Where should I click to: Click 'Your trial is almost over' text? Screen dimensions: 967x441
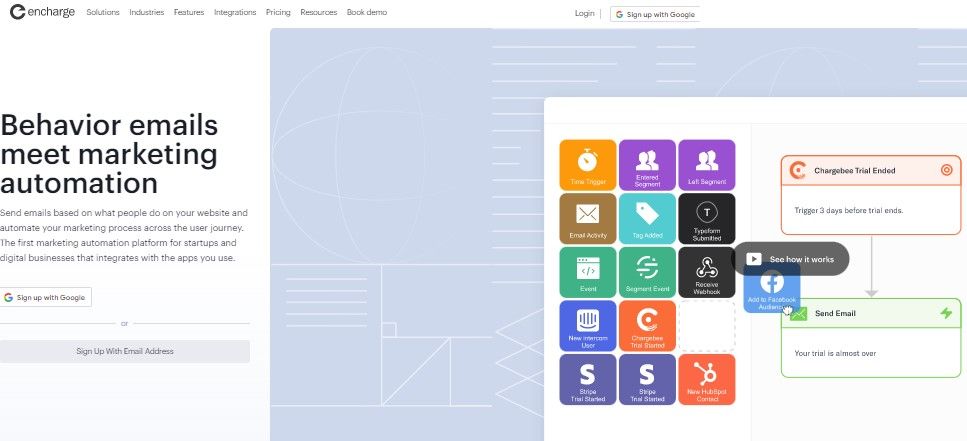pyautogui.click(x=835, y=353)
